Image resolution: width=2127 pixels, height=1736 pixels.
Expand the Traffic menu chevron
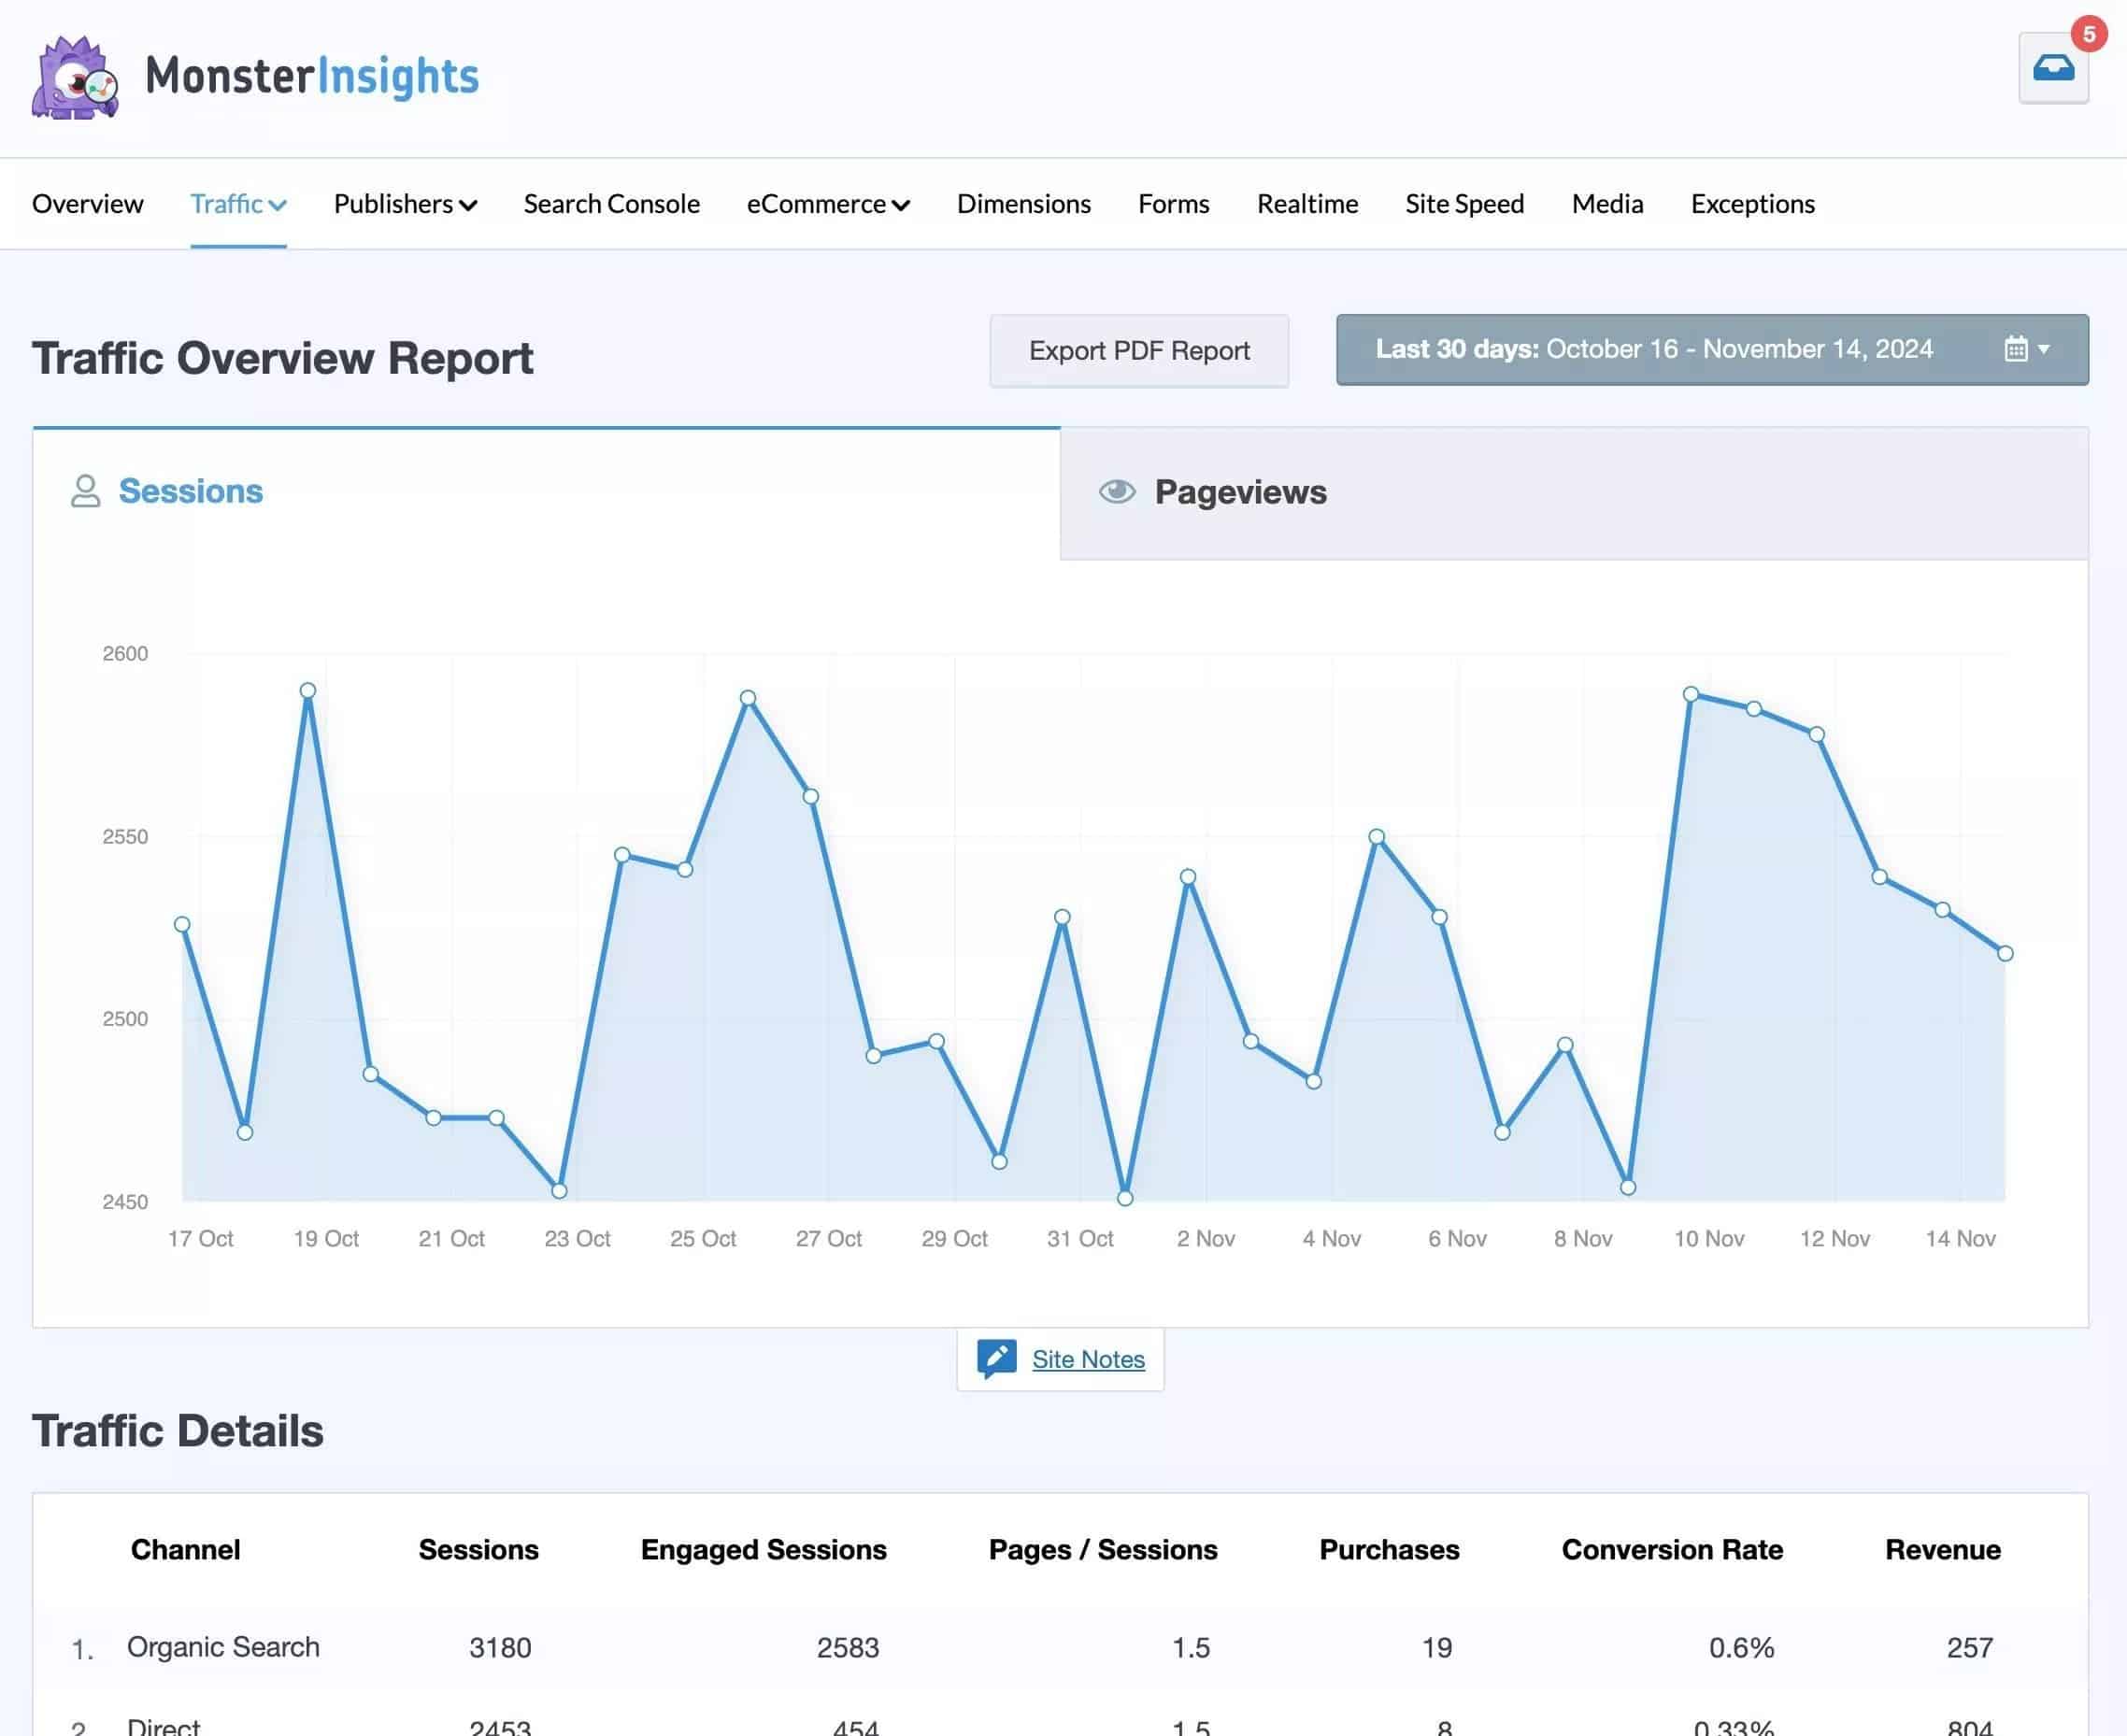point(278,205)
